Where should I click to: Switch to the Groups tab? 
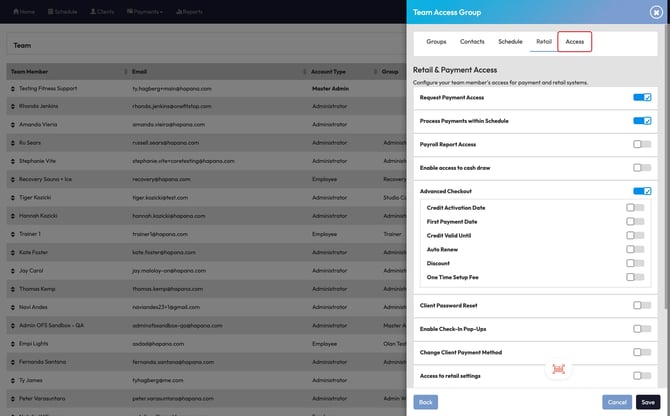pos(436,42)
